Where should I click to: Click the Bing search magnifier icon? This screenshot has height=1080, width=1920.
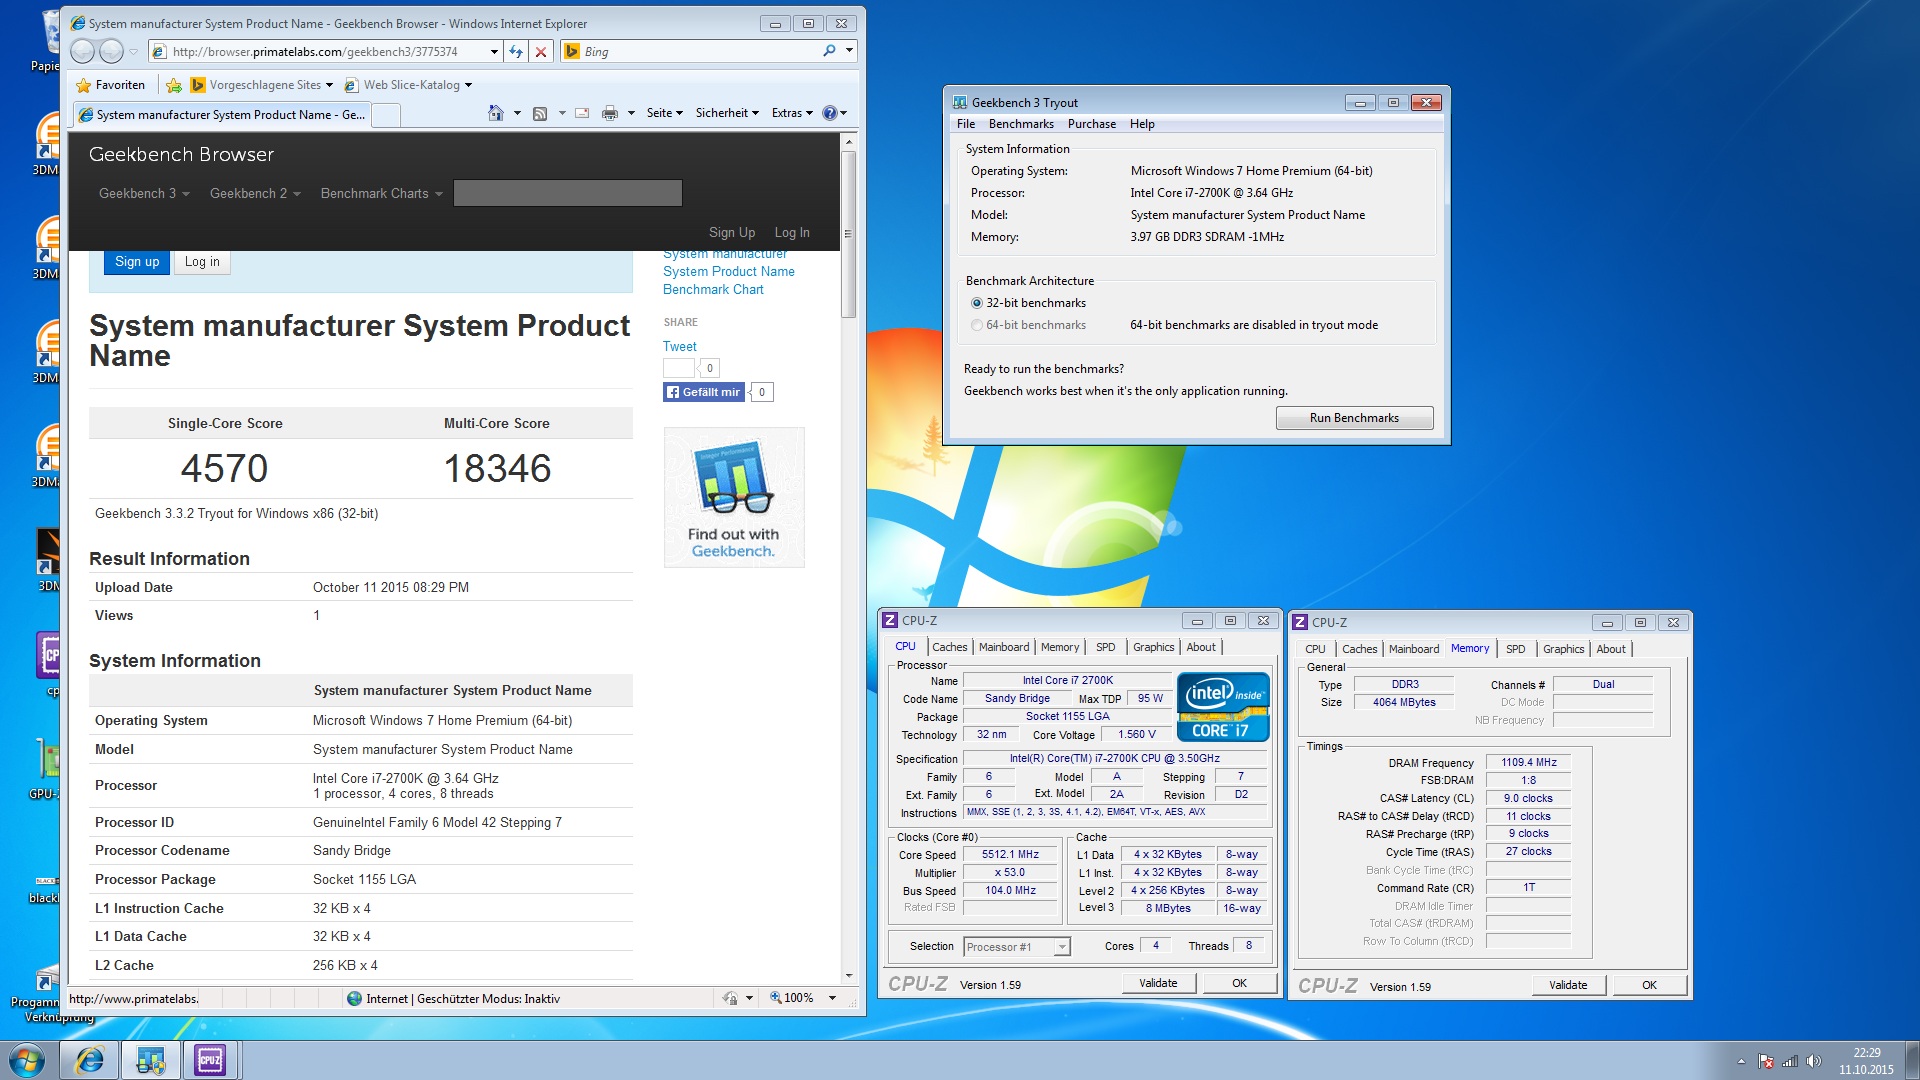point(829,51)
